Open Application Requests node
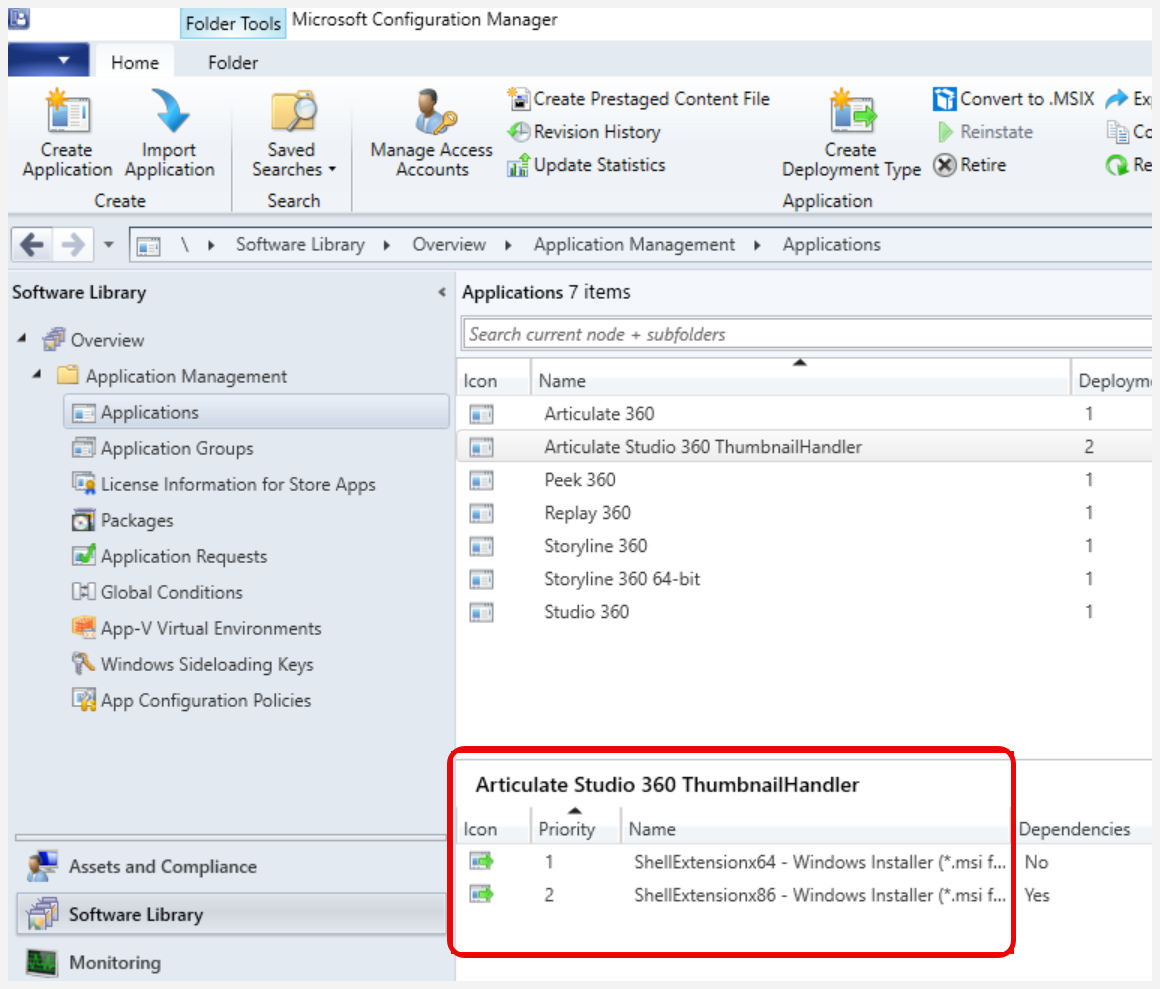Image resolution: width=1160 pixels, height=989 pixels. pos(184,556)
